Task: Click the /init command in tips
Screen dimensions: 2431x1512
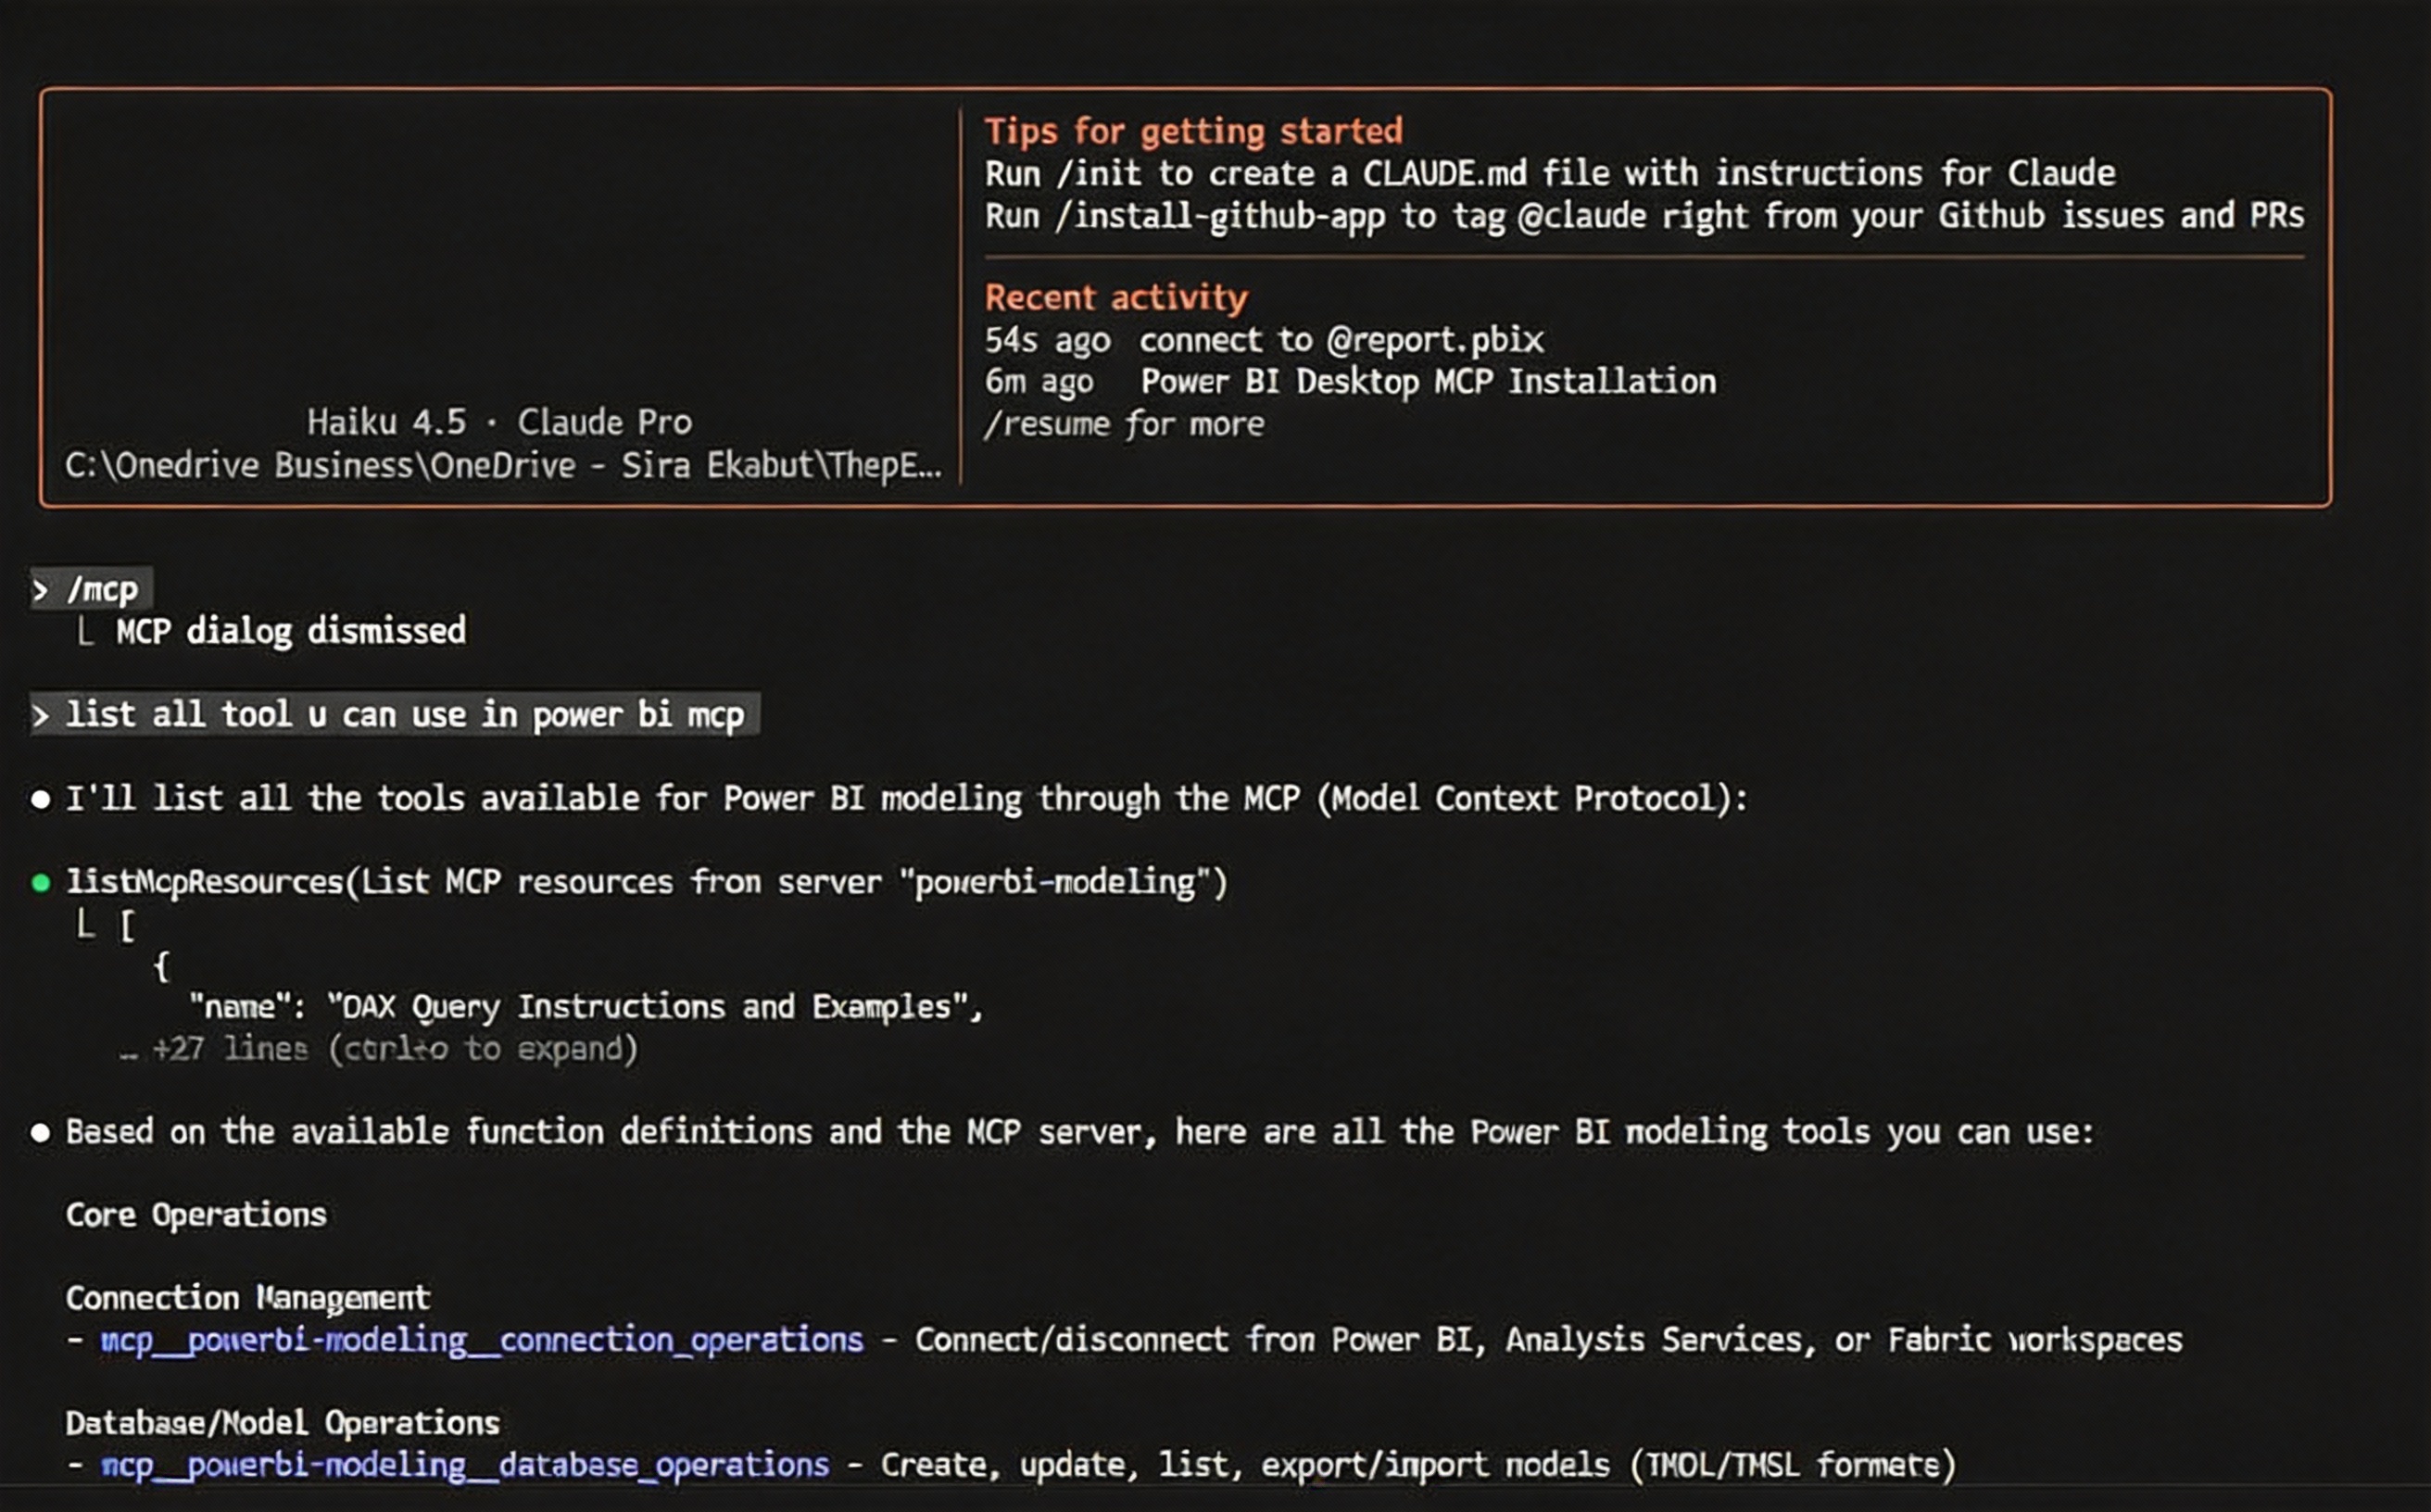Action: click(1098, 174)
